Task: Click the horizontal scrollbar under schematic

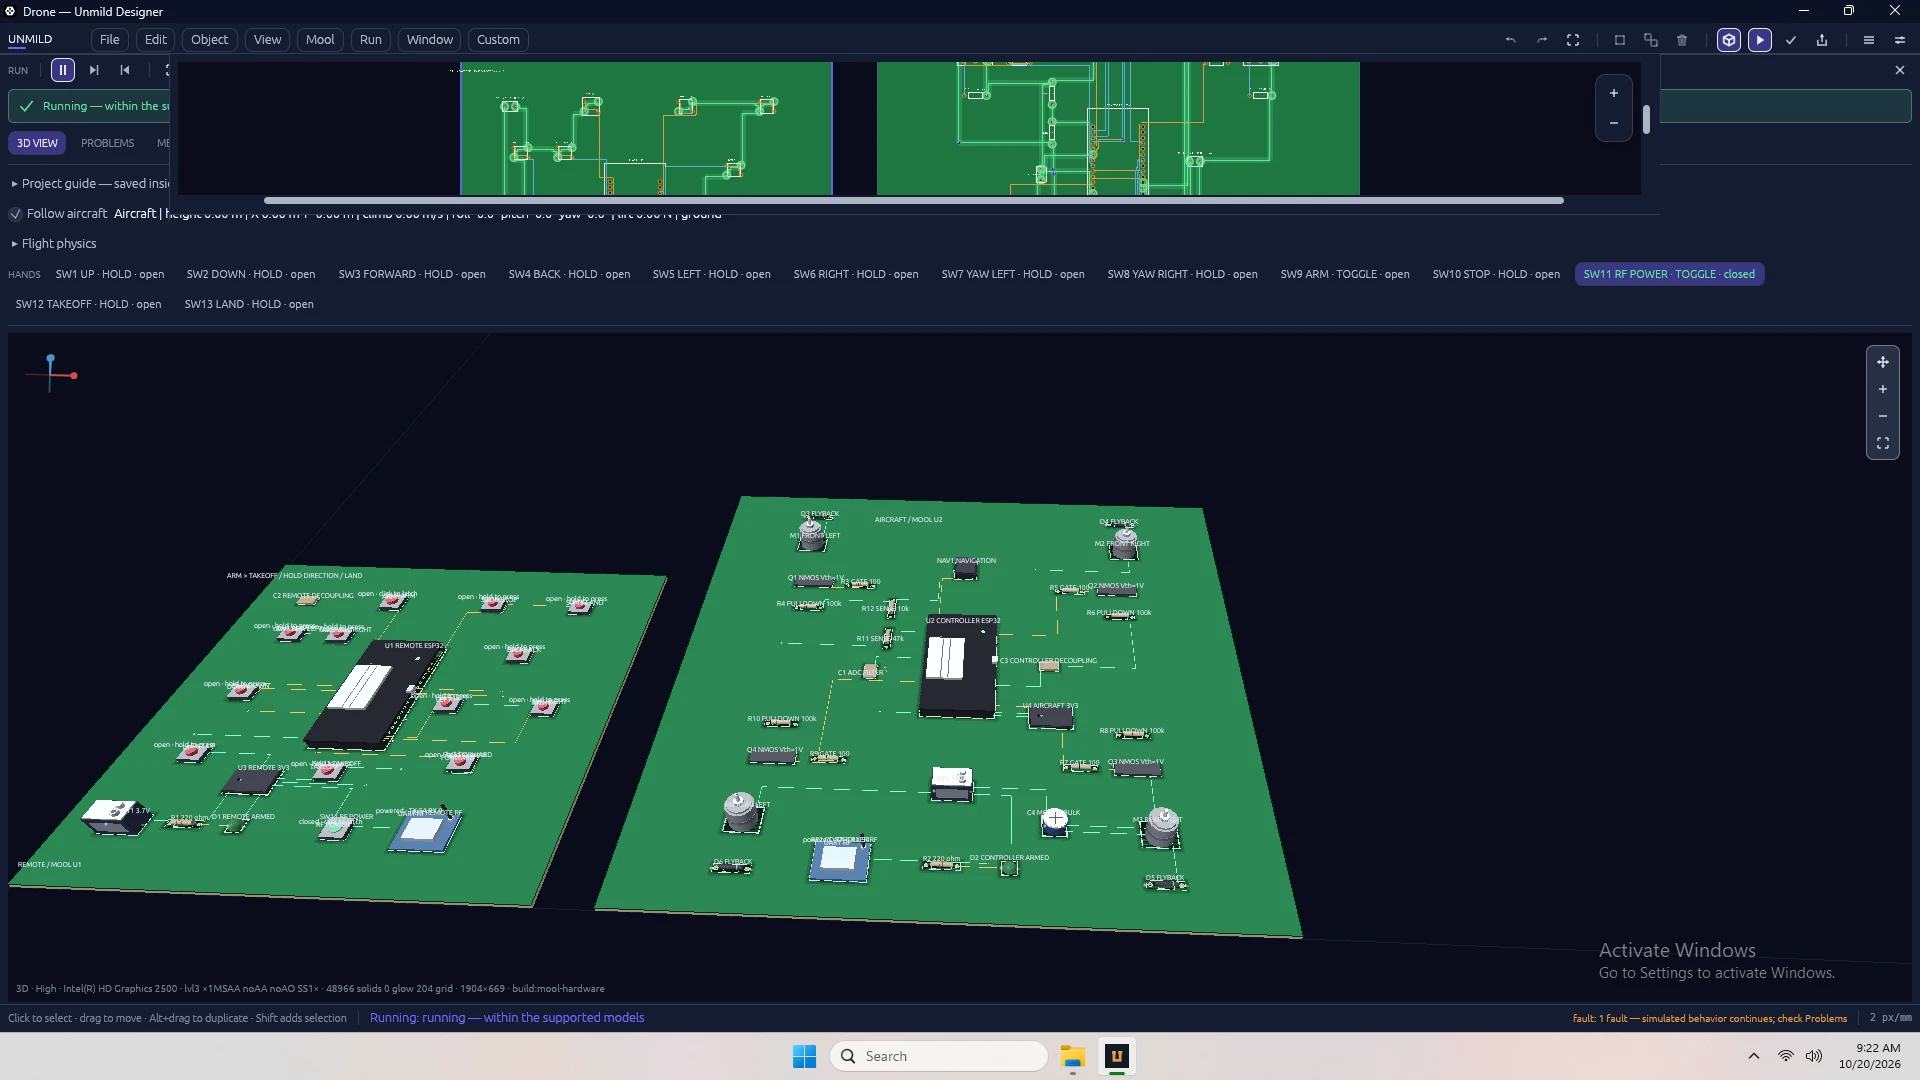Action: coord(913,201)
